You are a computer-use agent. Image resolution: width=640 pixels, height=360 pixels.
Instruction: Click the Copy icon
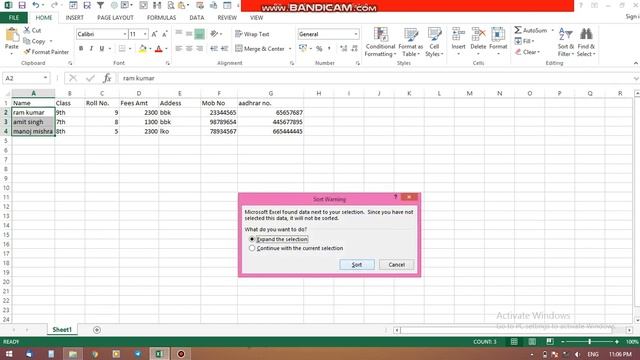27,41
